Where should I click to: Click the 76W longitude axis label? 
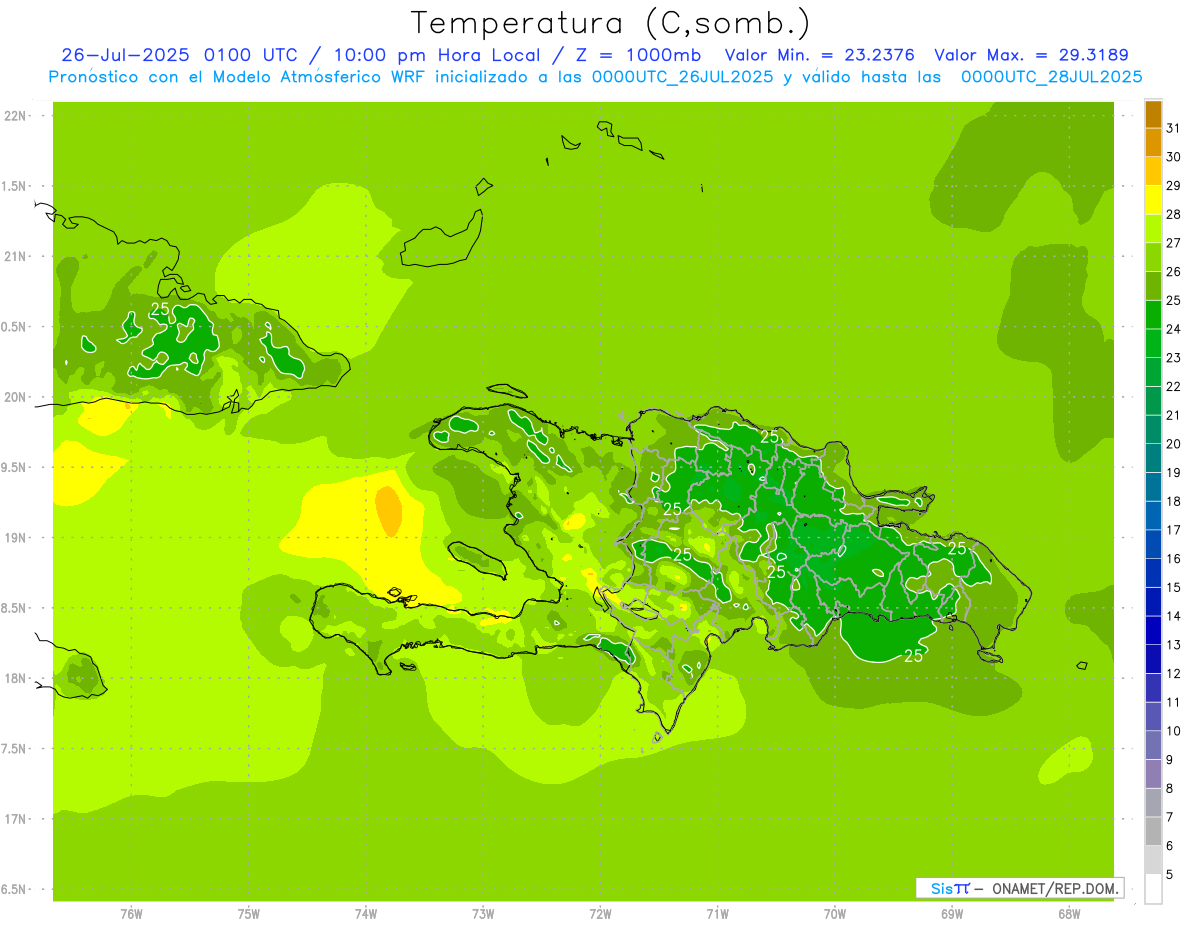(x=131, y=914)
